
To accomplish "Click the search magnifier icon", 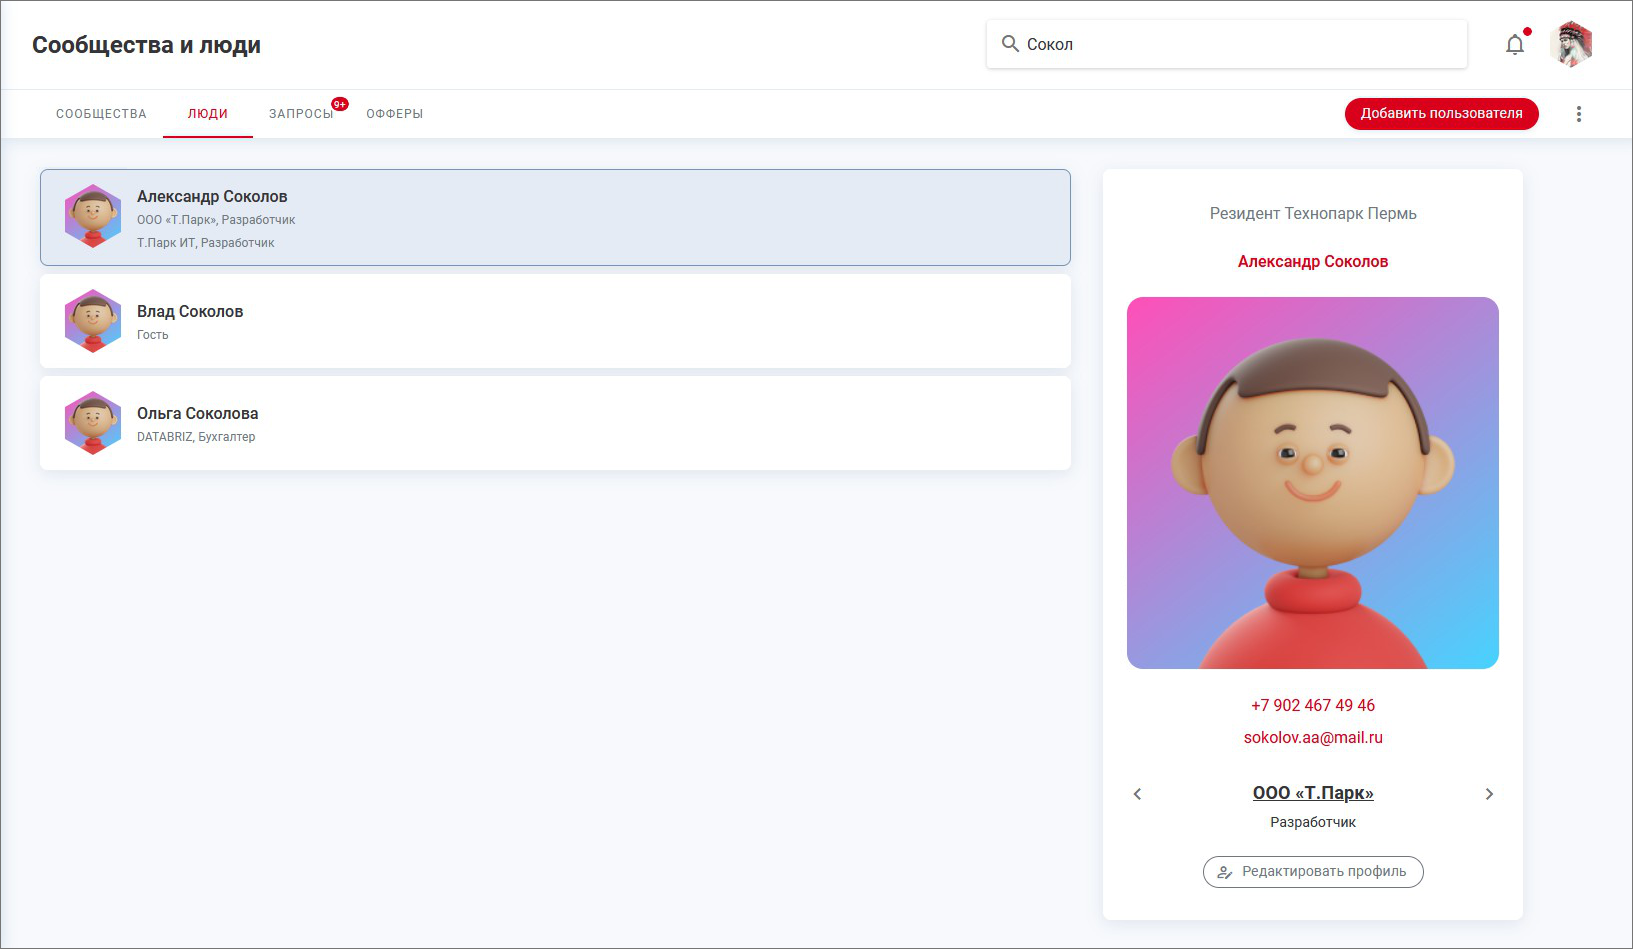I will pyautogui.click(x=1010, y=44).
